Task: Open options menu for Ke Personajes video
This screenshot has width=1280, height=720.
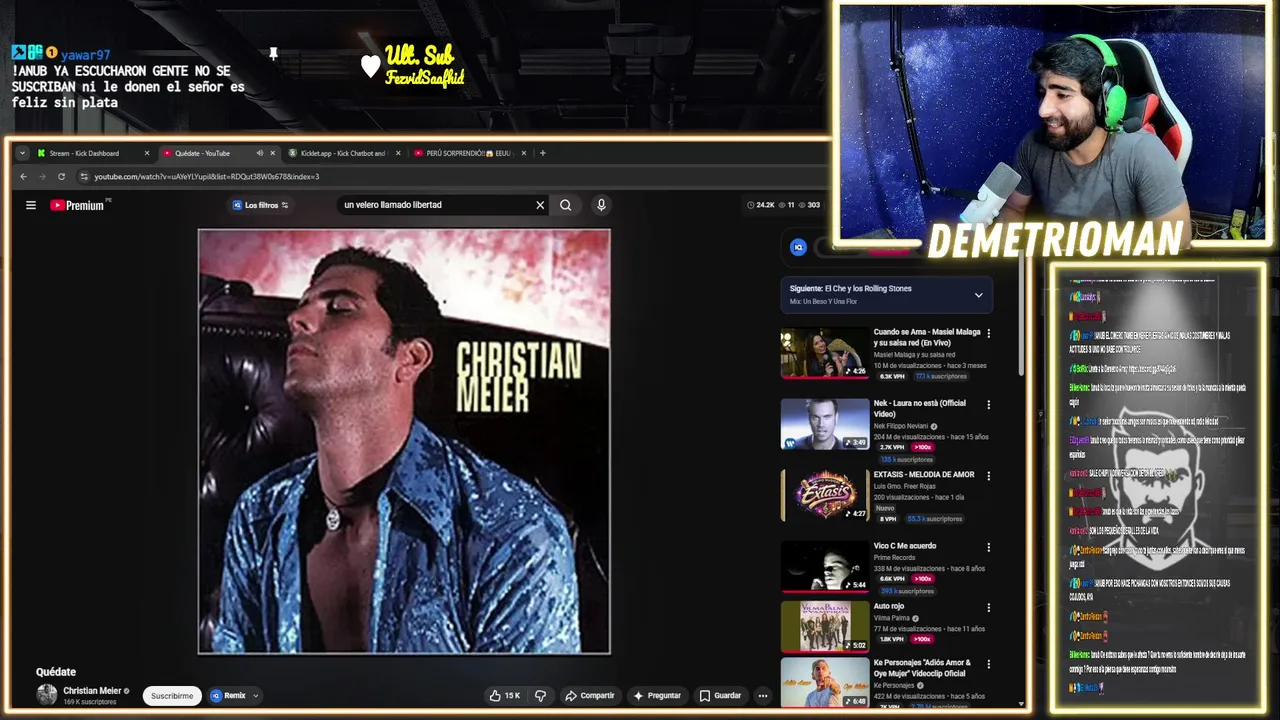Action: click(x=989, y=664)
